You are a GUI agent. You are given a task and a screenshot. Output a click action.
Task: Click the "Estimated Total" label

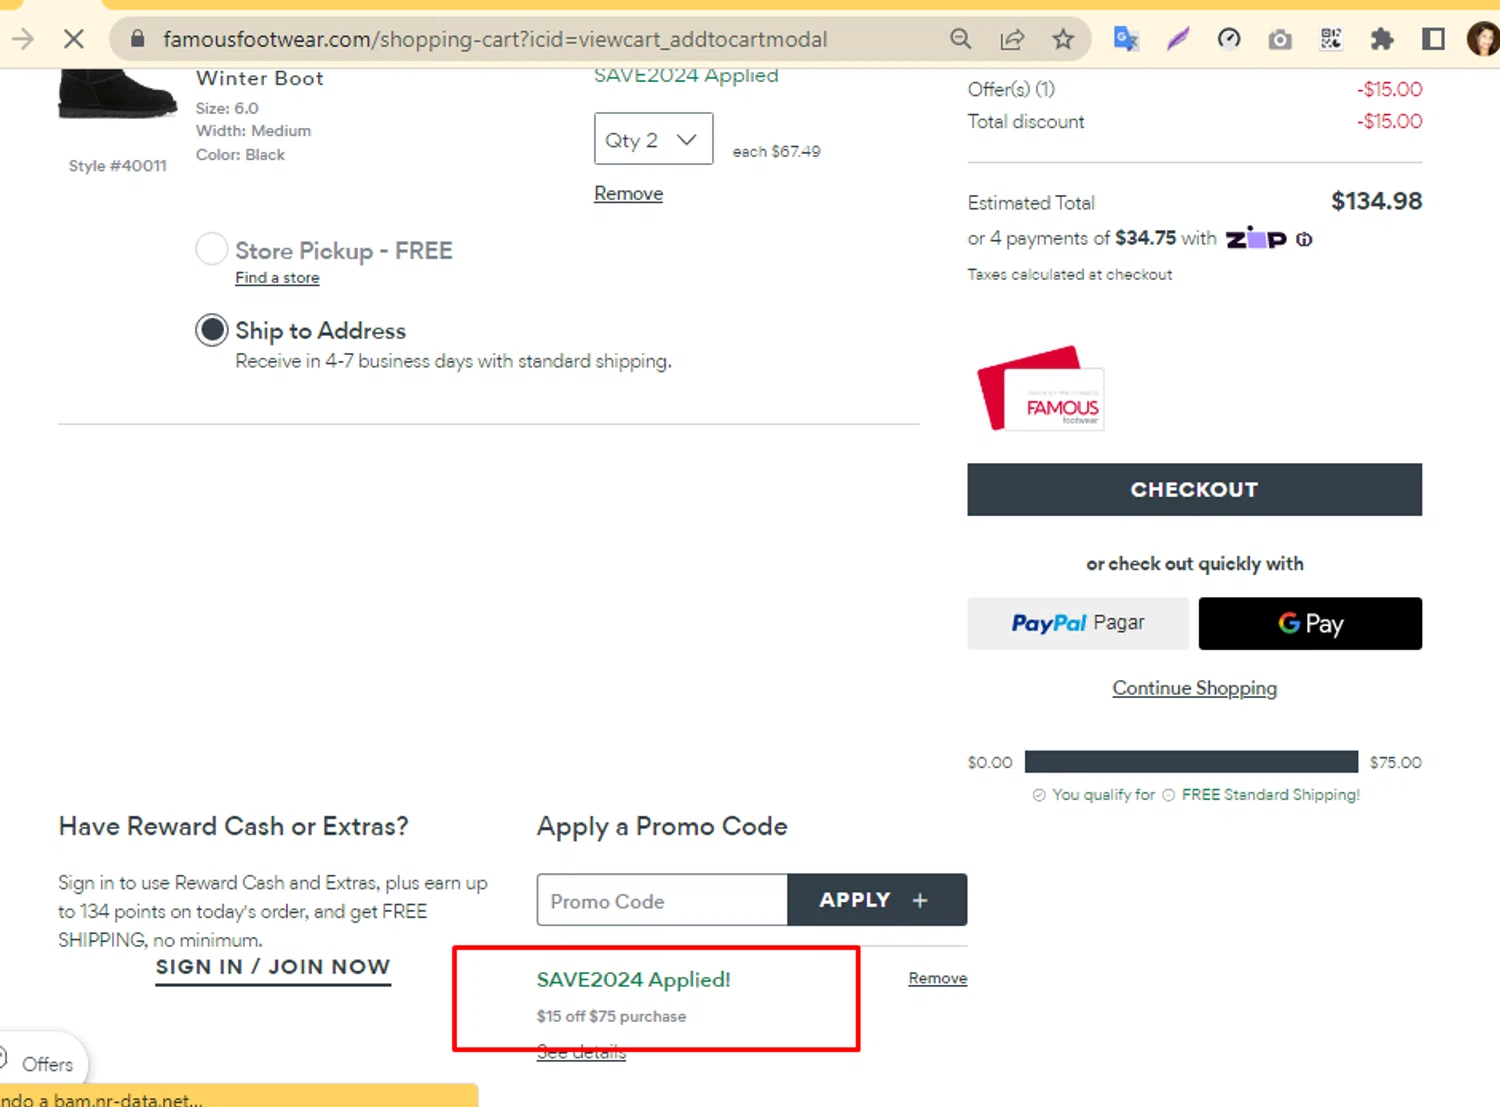tap(1031, 203)
